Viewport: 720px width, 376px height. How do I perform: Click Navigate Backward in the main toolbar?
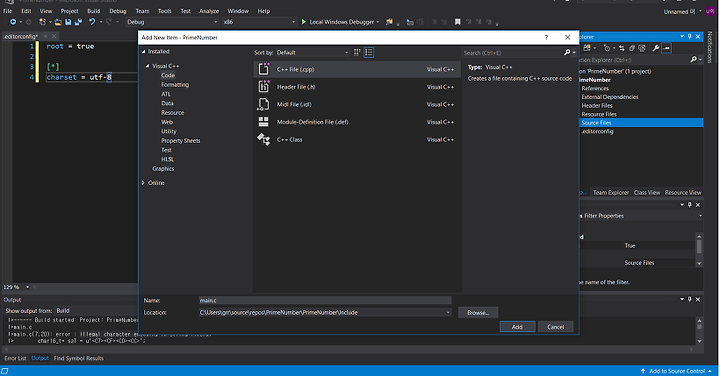click(13, 22)
